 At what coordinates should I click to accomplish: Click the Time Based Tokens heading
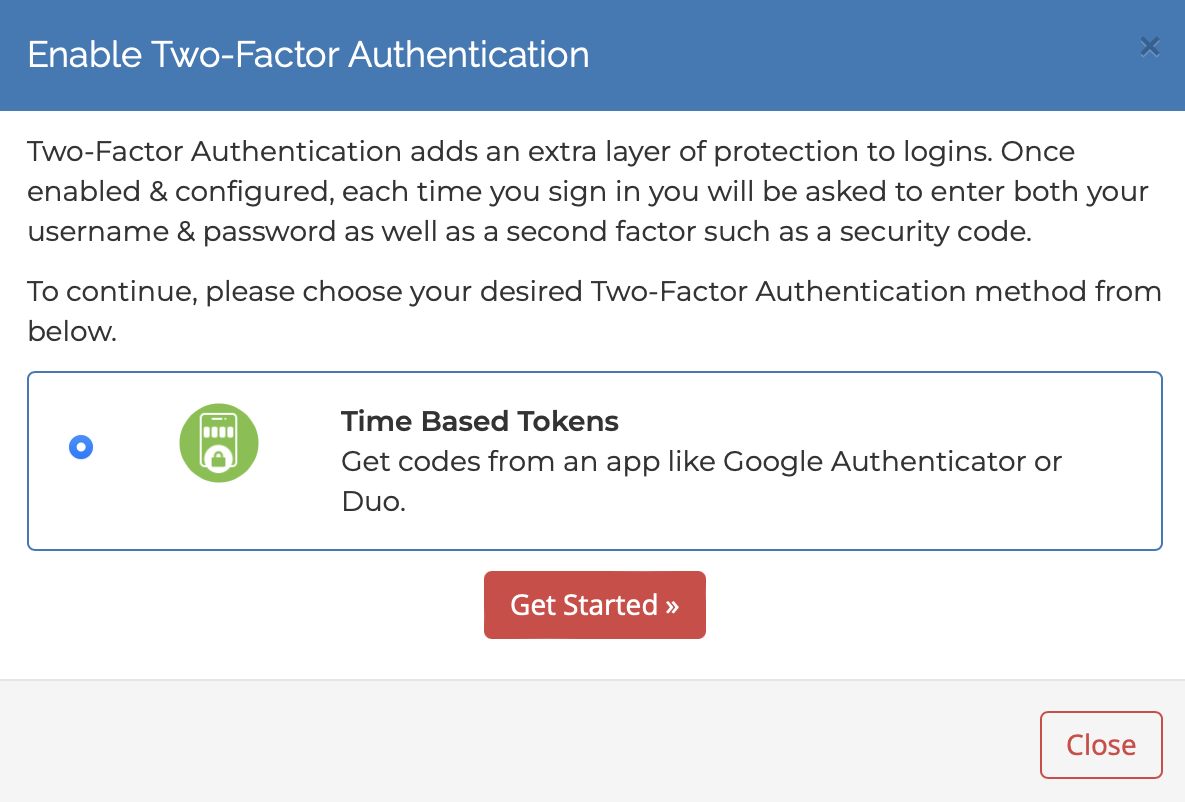[x=480, y=421]
